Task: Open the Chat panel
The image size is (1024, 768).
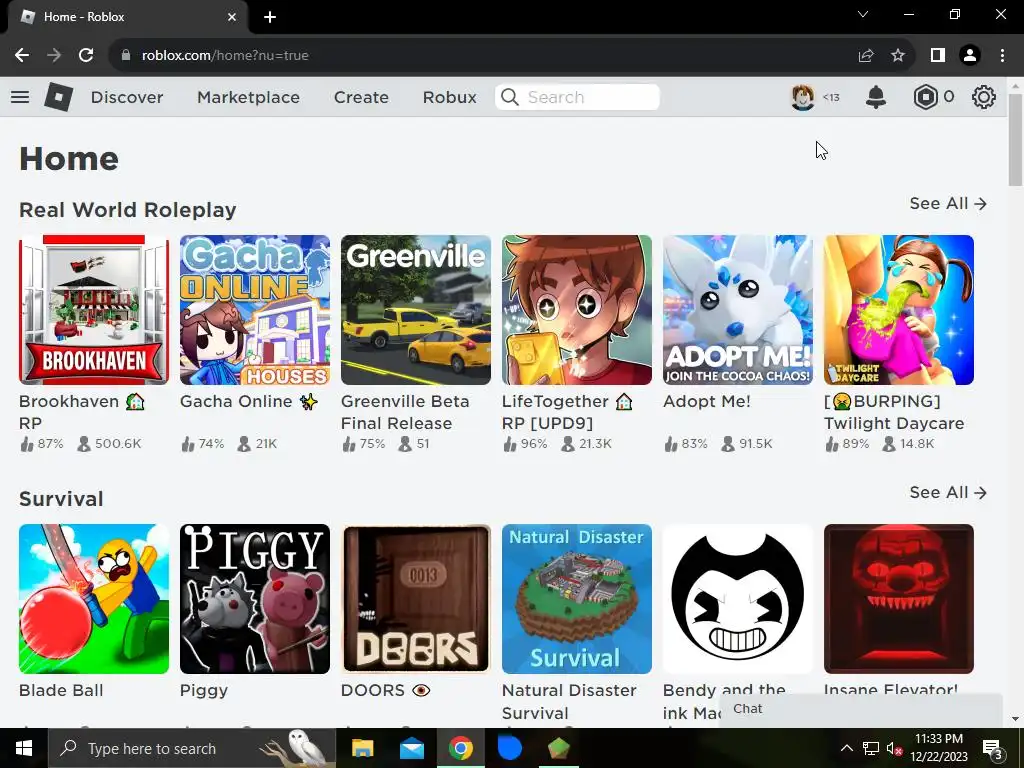Action: point(861,709)
